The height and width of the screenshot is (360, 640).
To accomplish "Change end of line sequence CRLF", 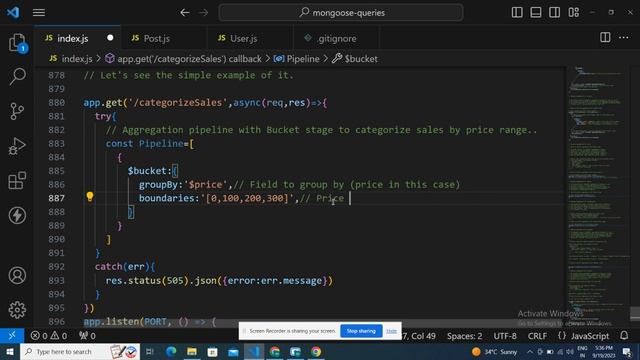I will (537, 336).
